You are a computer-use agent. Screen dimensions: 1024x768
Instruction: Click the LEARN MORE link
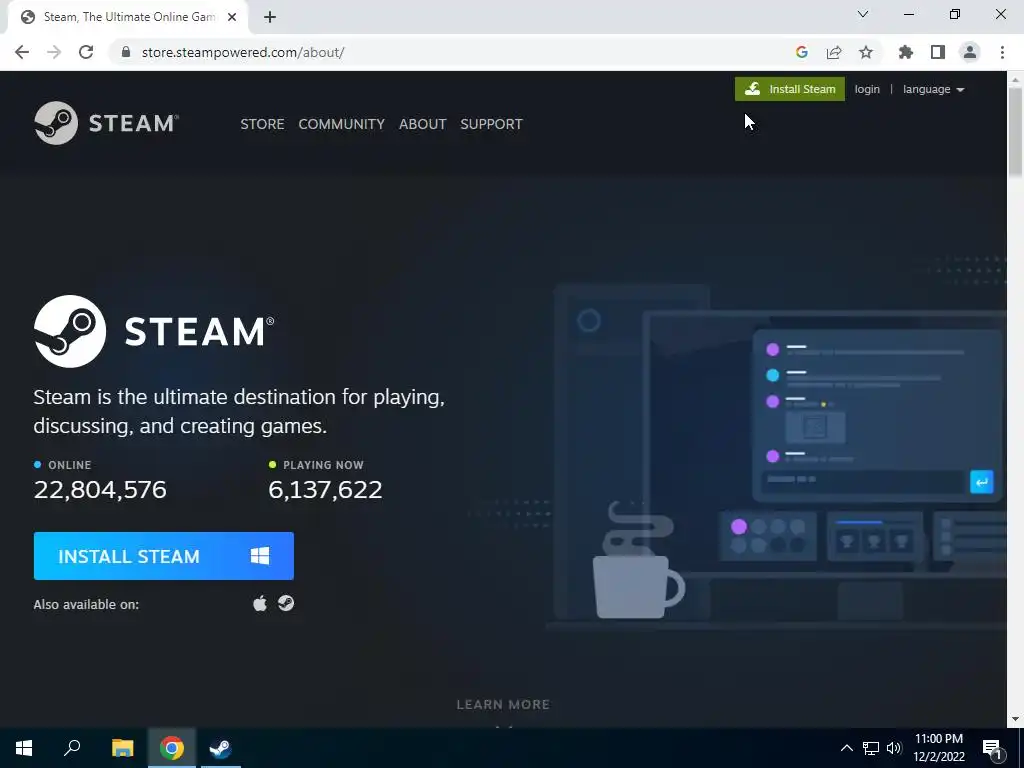(x=503, y=705)
